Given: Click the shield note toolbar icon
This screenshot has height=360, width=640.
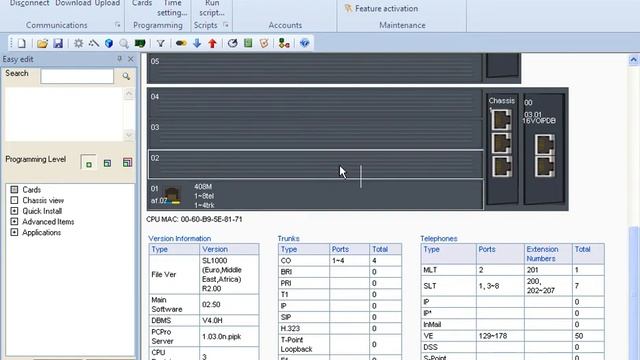Looking at the screenshot, I should (x=264, y=43).
